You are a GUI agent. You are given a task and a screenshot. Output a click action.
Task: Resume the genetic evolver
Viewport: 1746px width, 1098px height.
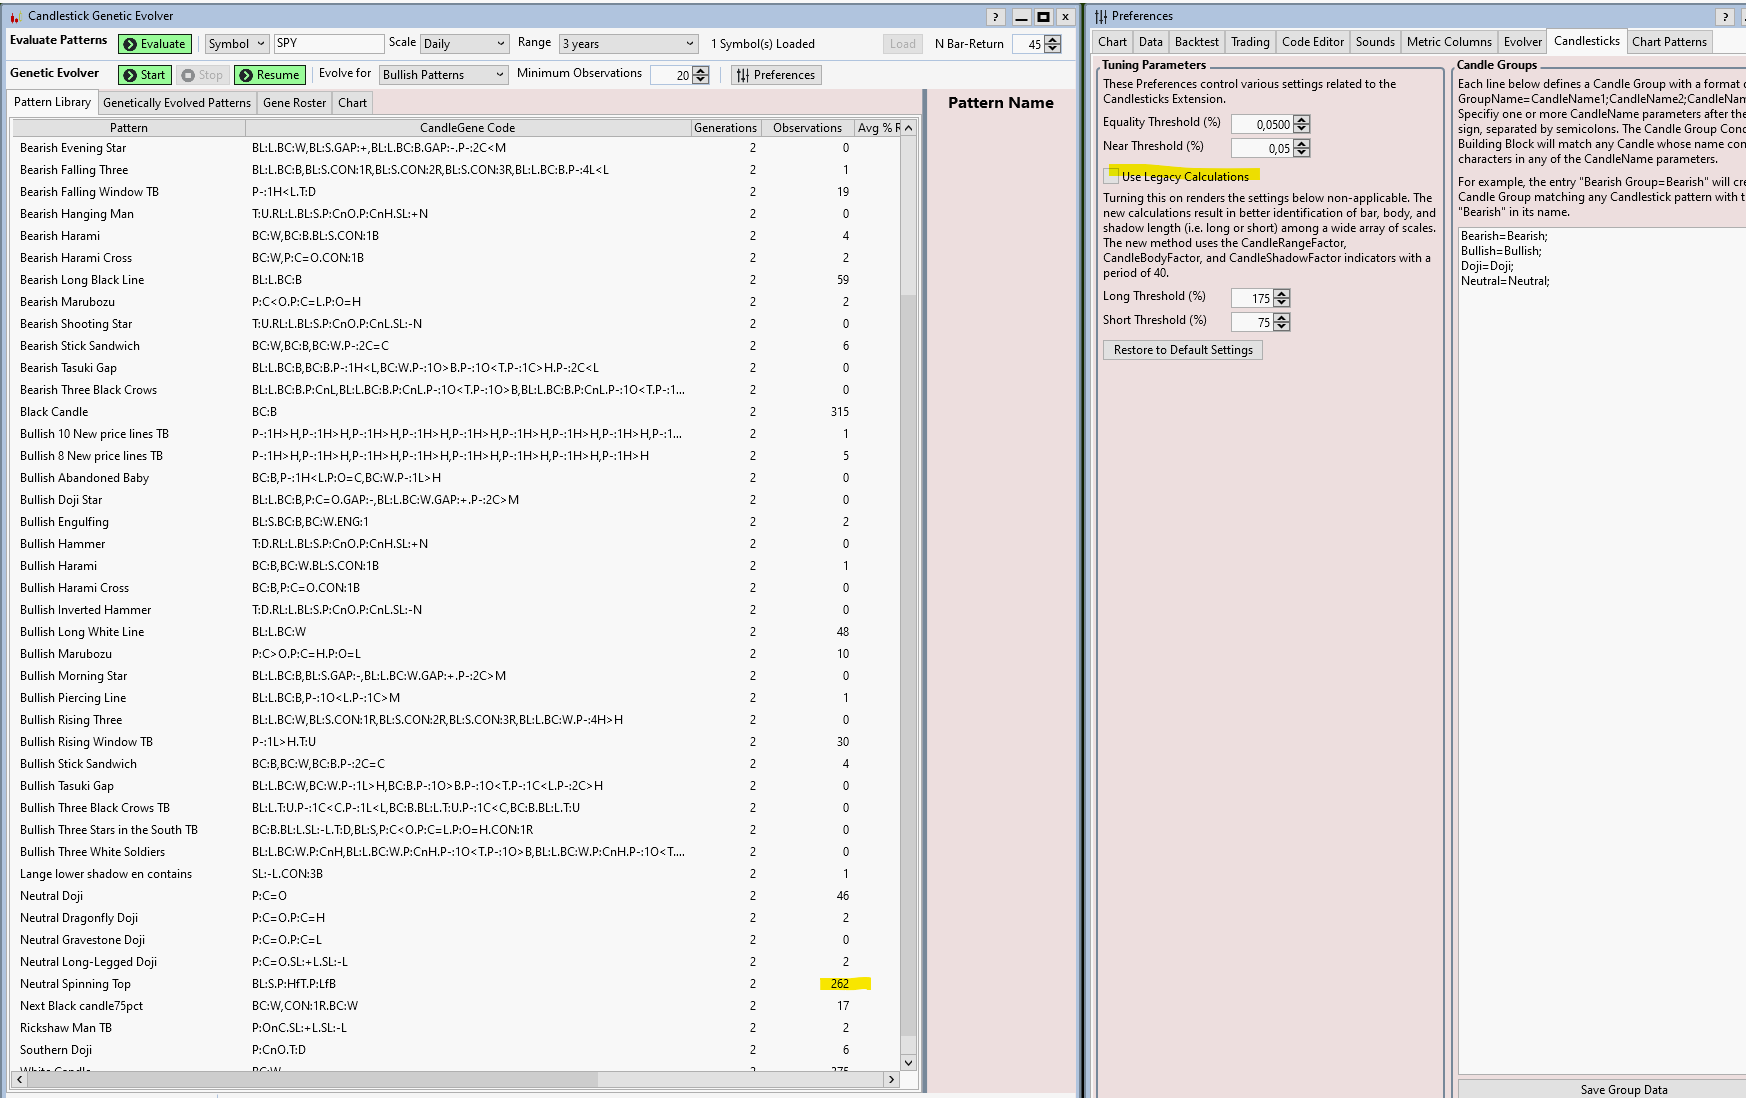click(x=270, y=75)
